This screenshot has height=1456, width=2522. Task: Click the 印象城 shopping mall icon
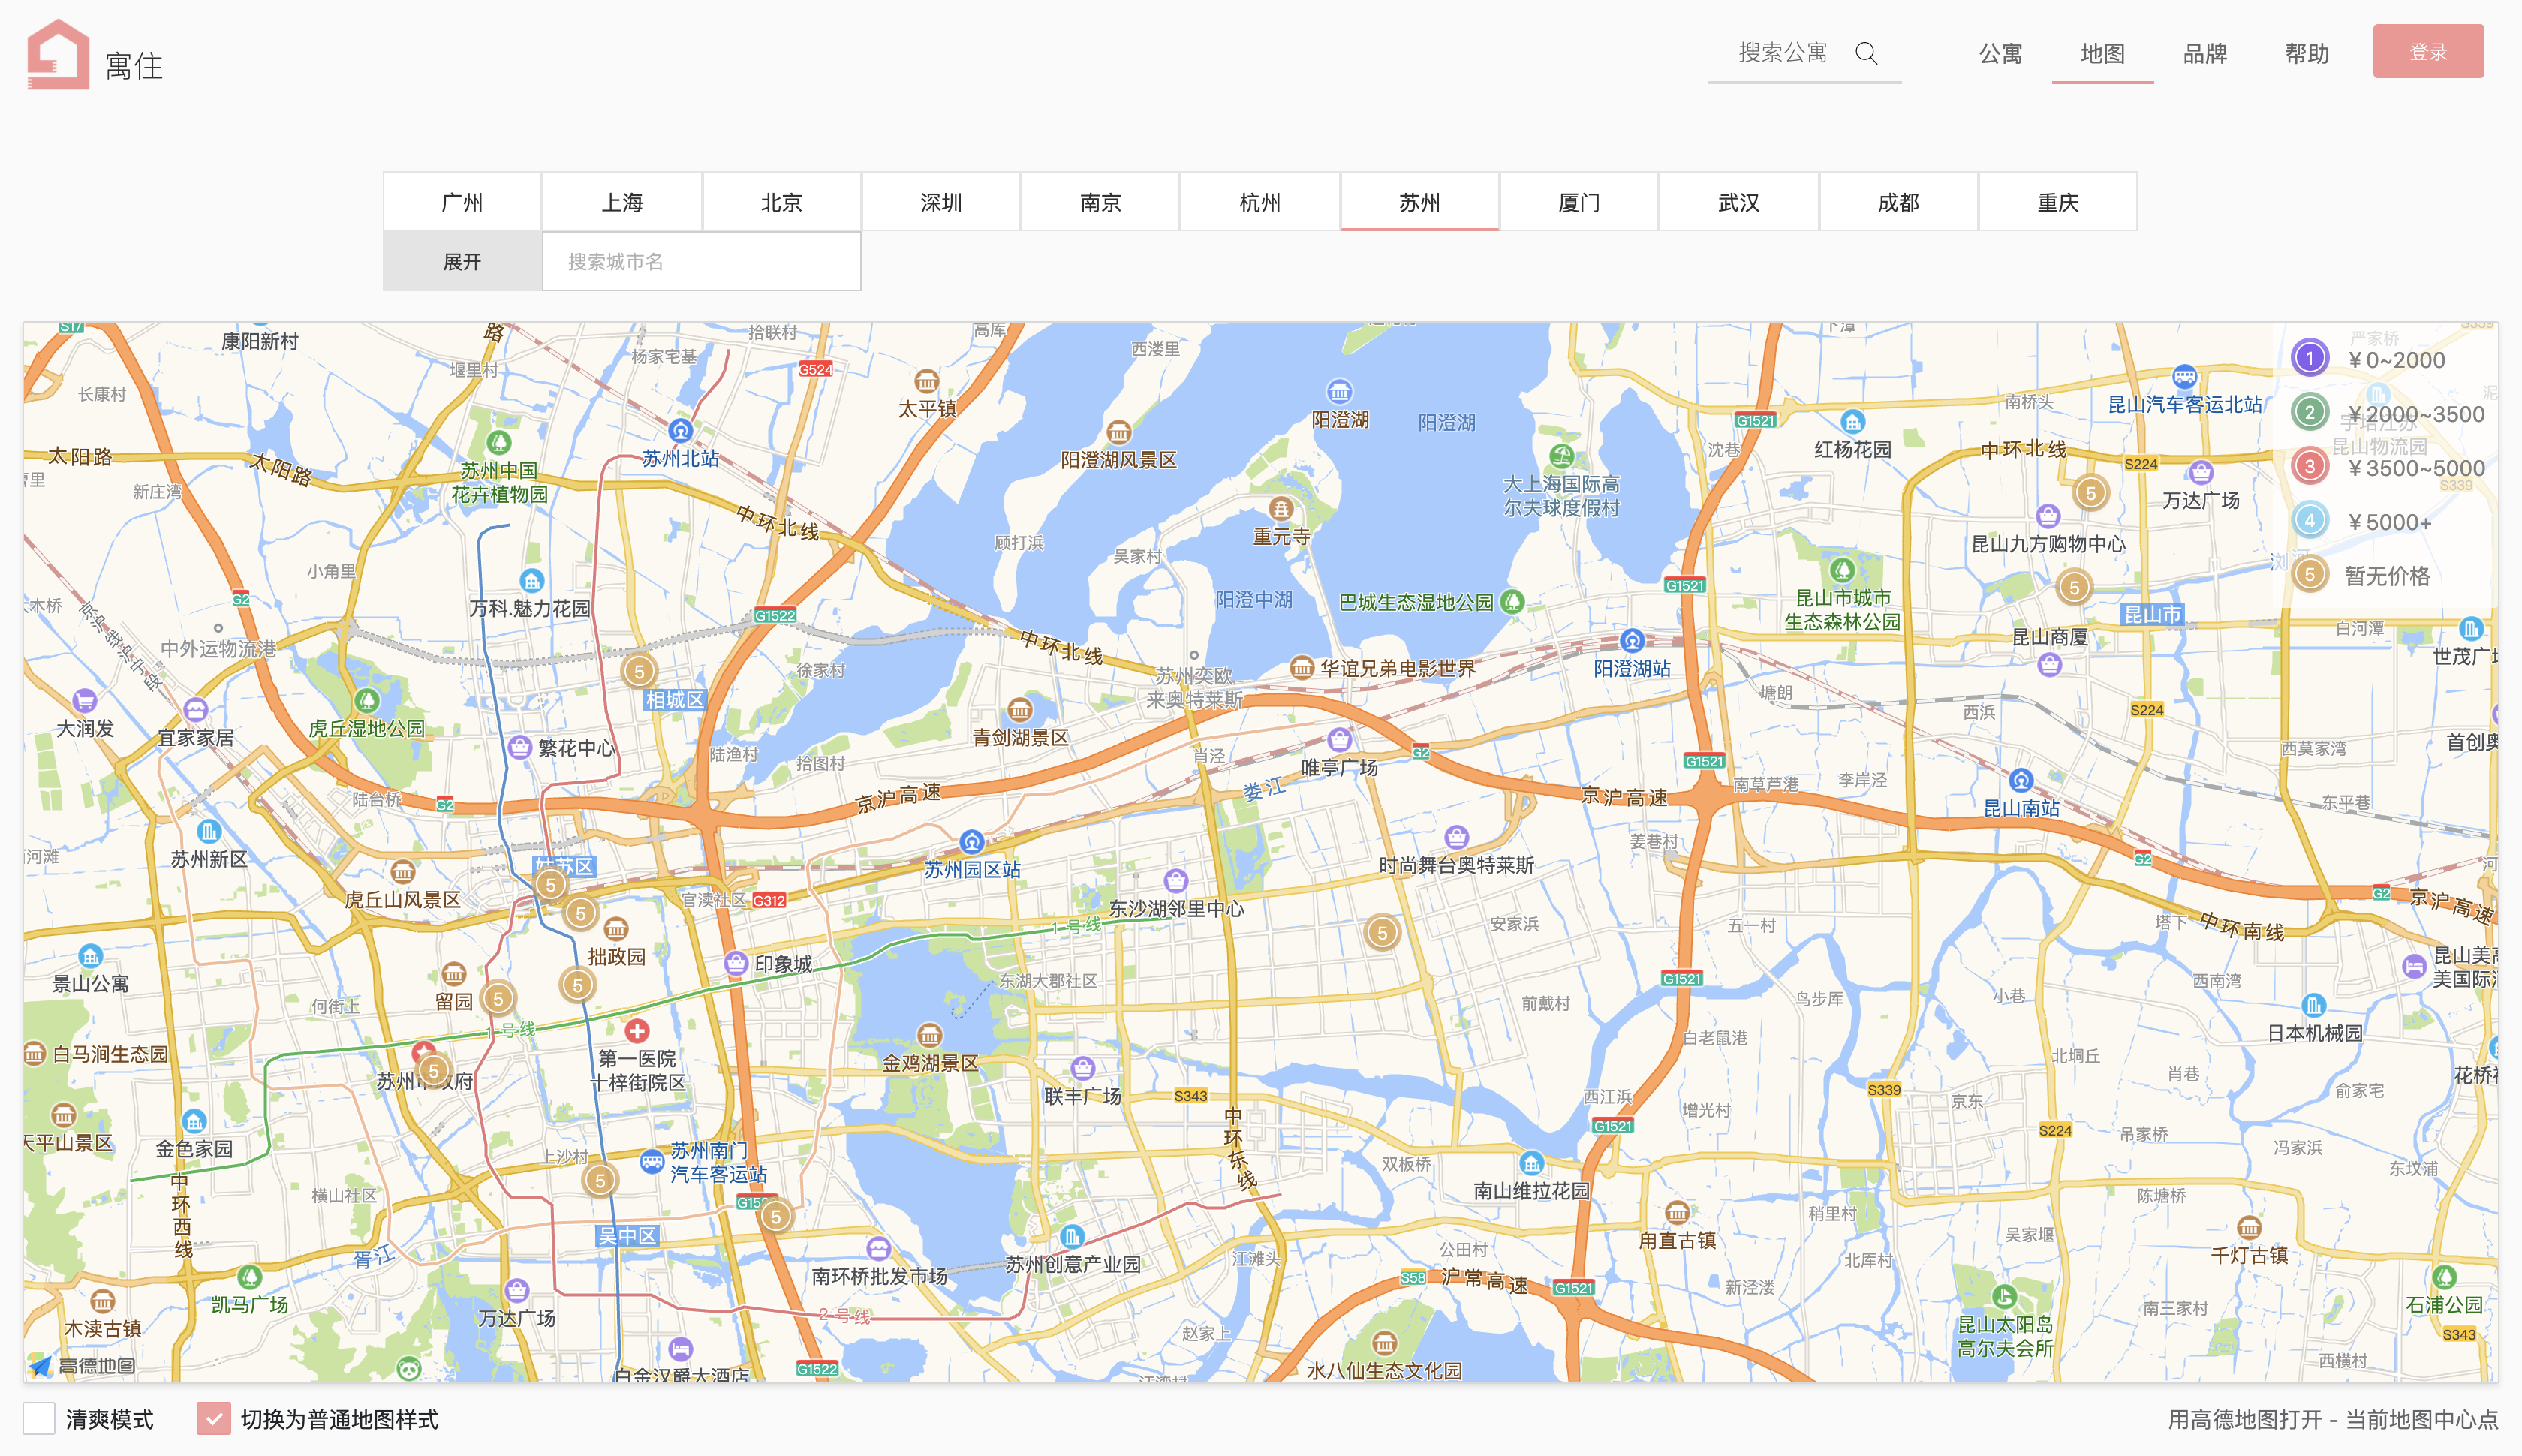(736, 963)
